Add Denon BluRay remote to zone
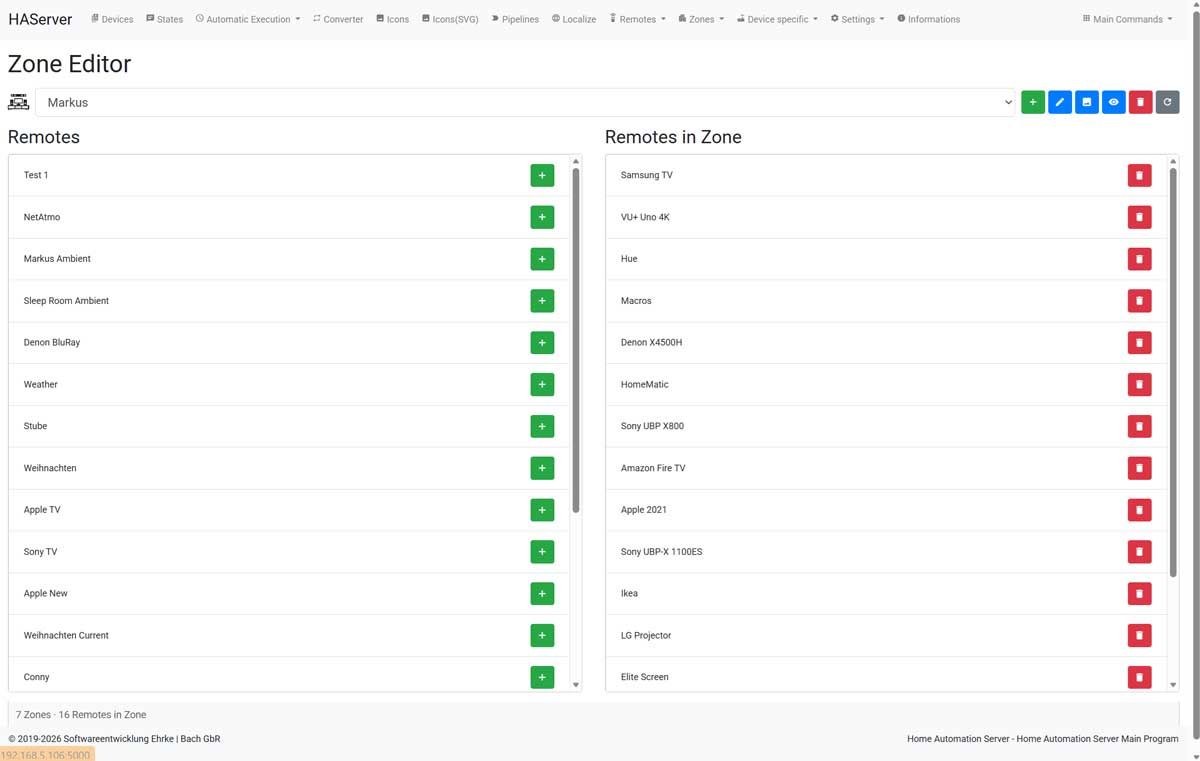Image resolution: width=1200 pixels, height=761 pixels. [x=542, y=343]
